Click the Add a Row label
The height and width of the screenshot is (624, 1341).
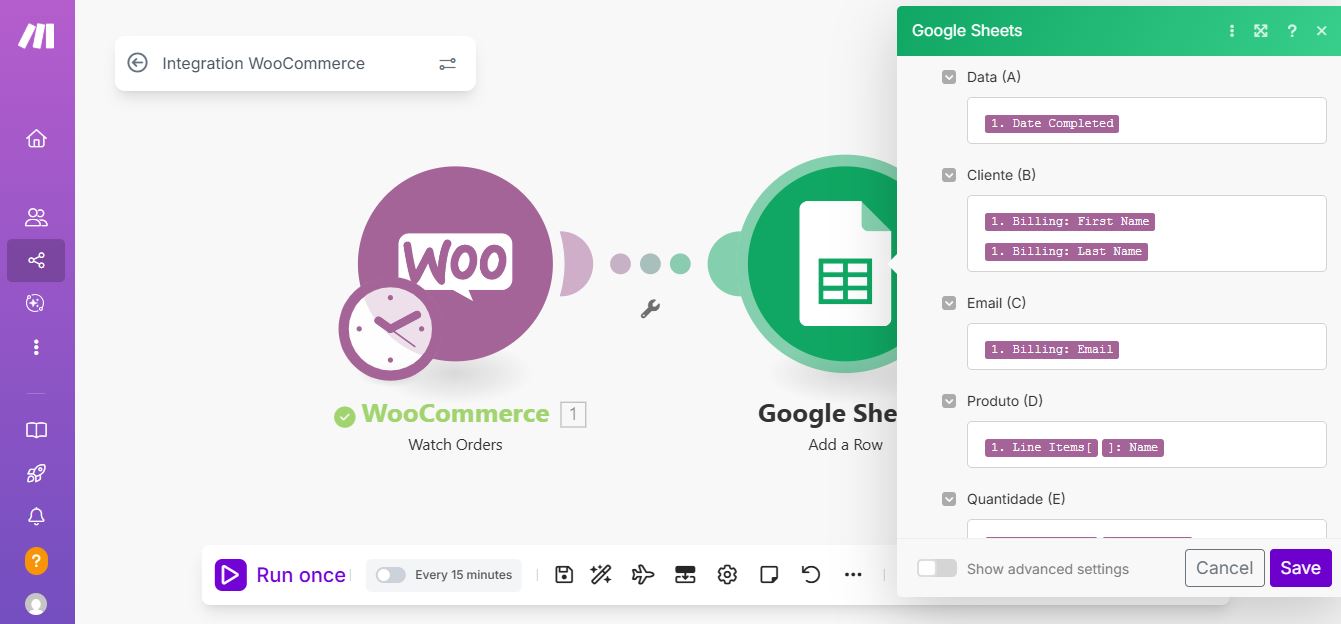846,444
